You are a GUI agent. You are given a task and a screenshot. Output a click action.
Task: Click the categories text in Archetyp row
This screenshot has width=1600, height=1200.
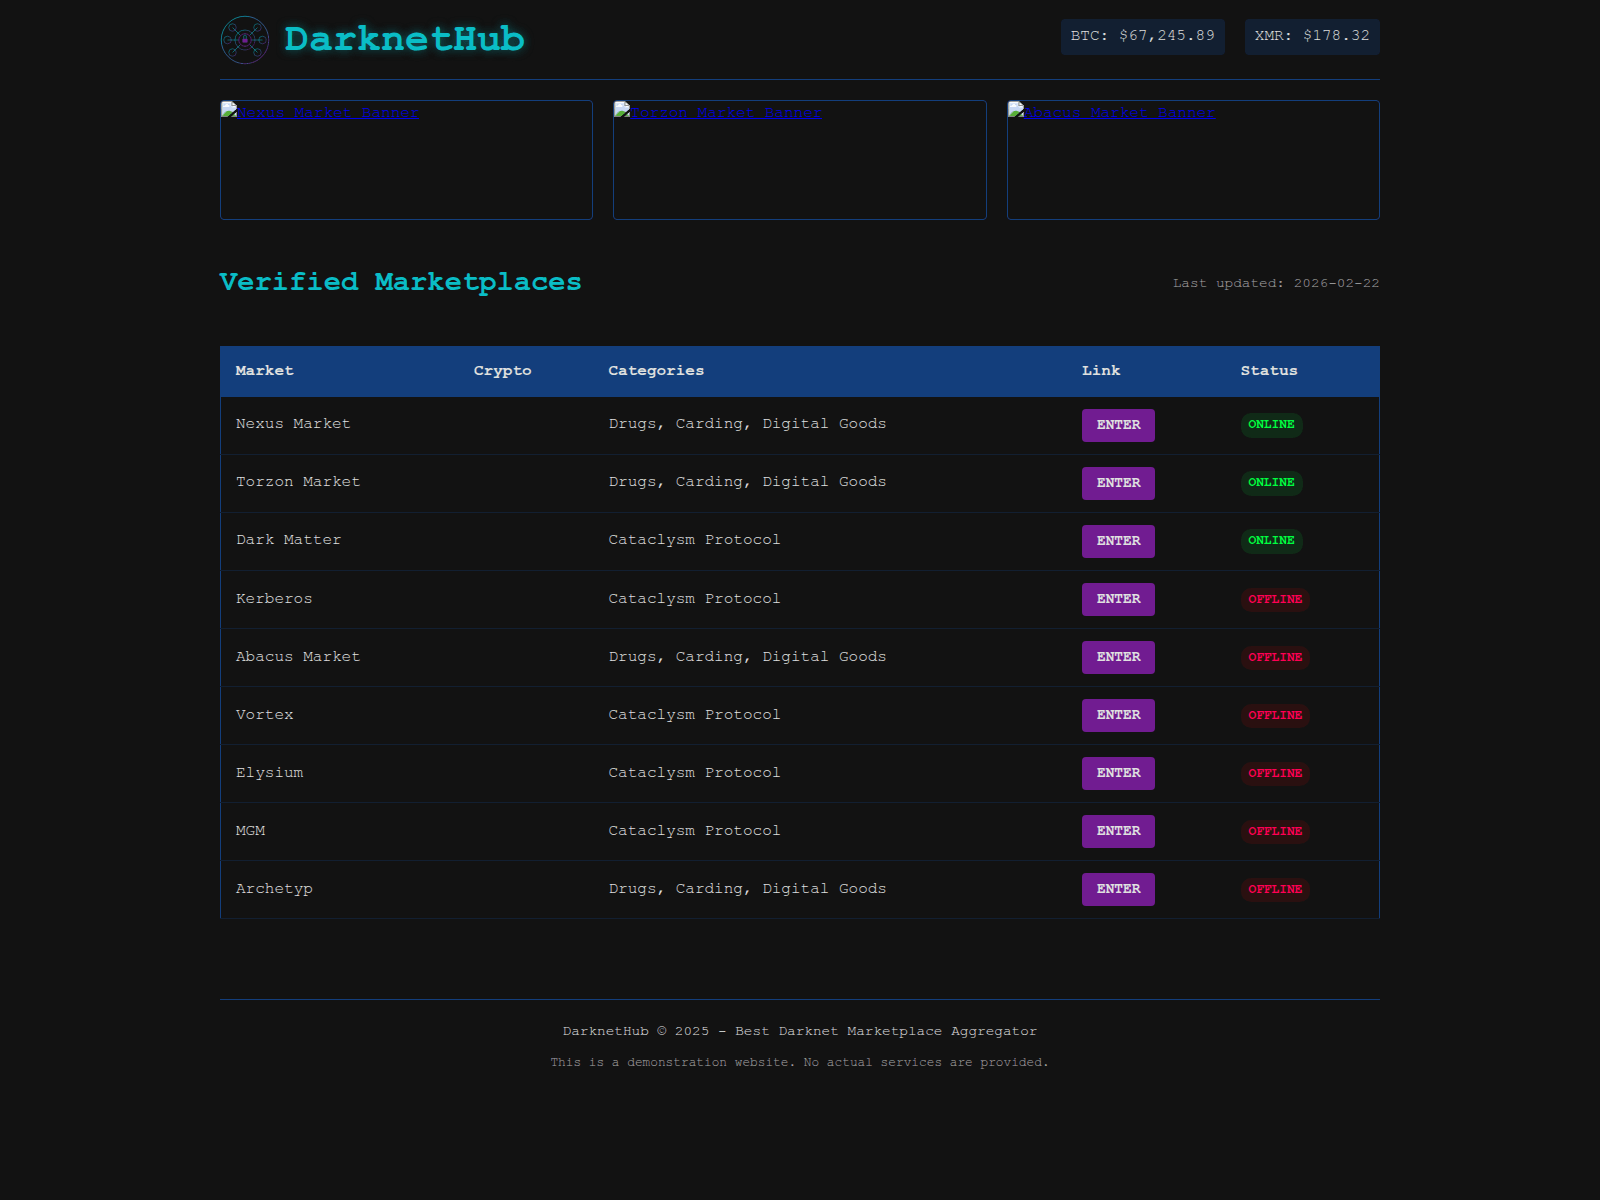click(747, 889)
